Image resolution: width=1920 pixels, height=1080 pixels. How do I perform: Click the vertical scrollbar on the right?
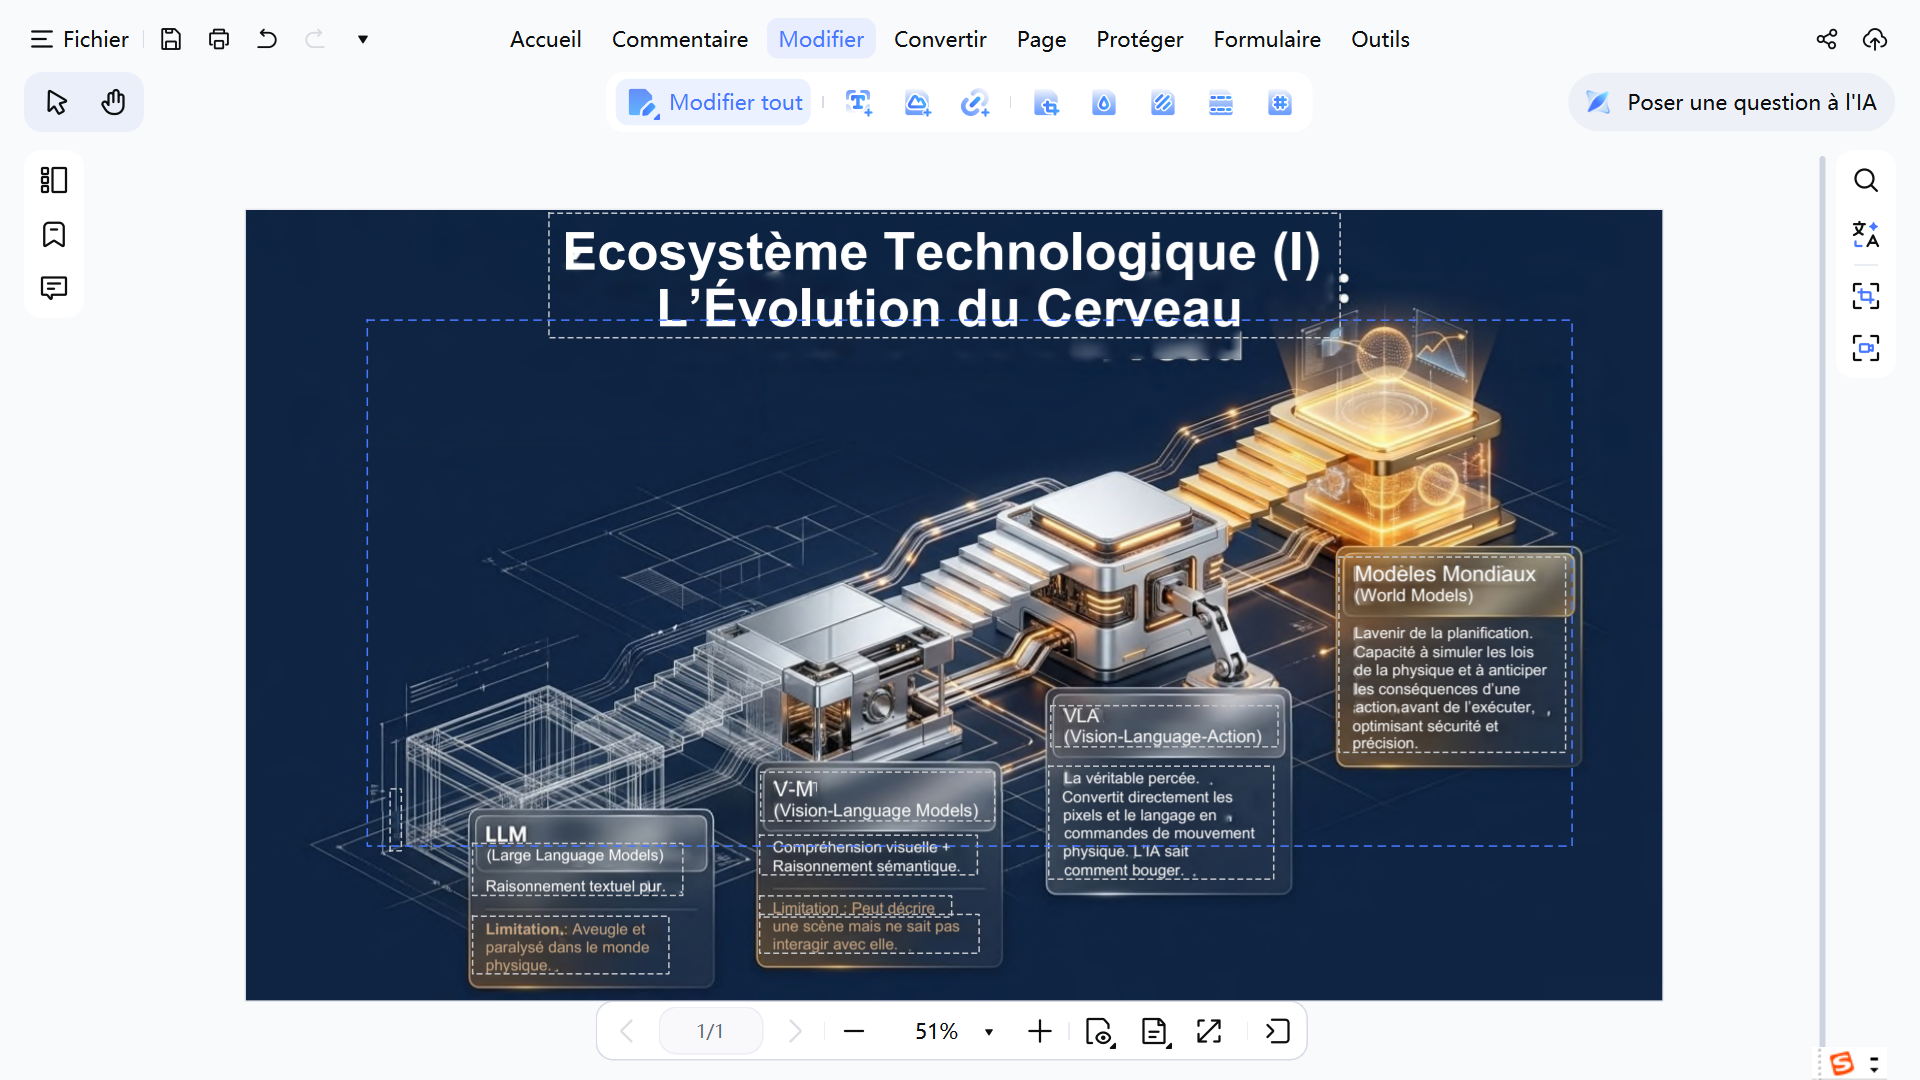point(1822,600)
